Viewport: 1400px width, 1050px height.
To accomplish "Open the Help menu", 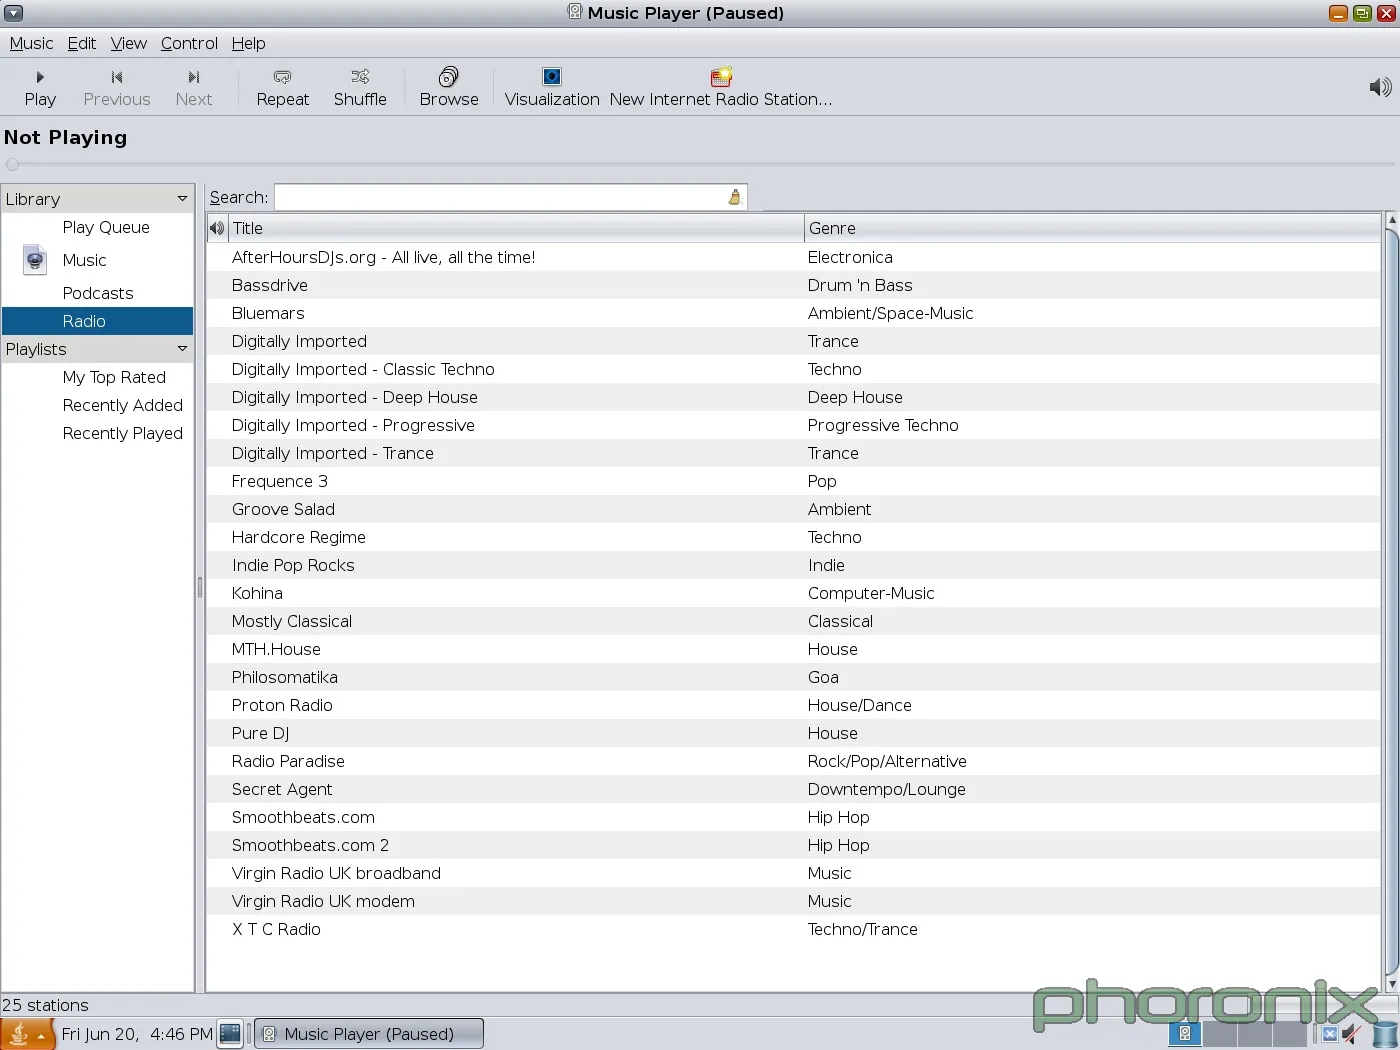I will 248,43.
